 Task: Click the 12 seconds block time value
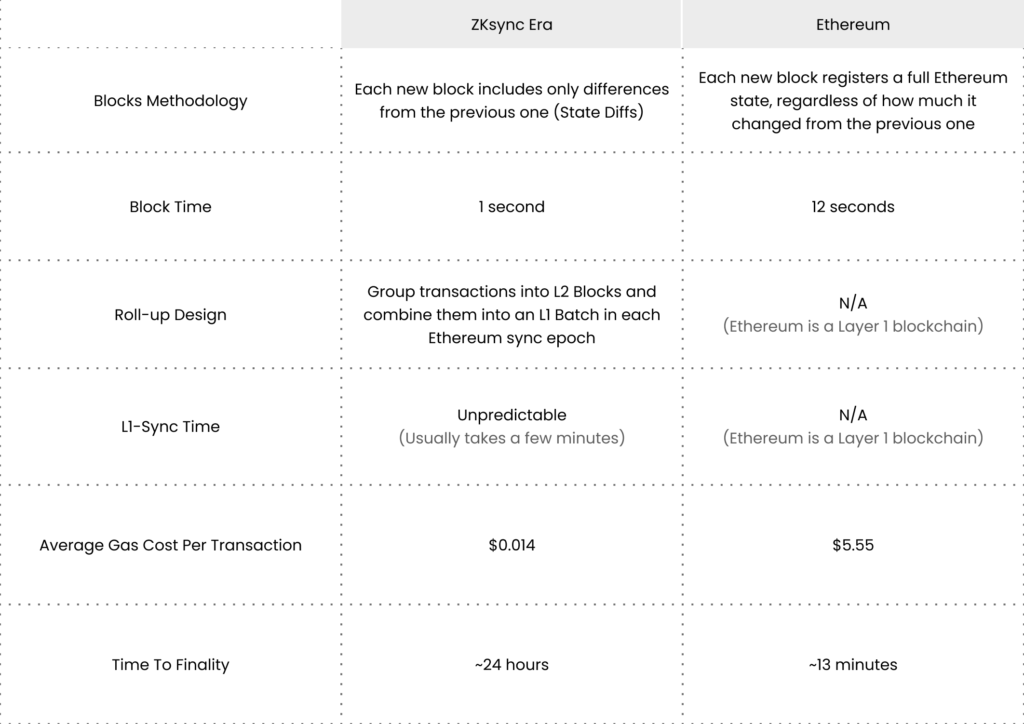click(853, 207)
